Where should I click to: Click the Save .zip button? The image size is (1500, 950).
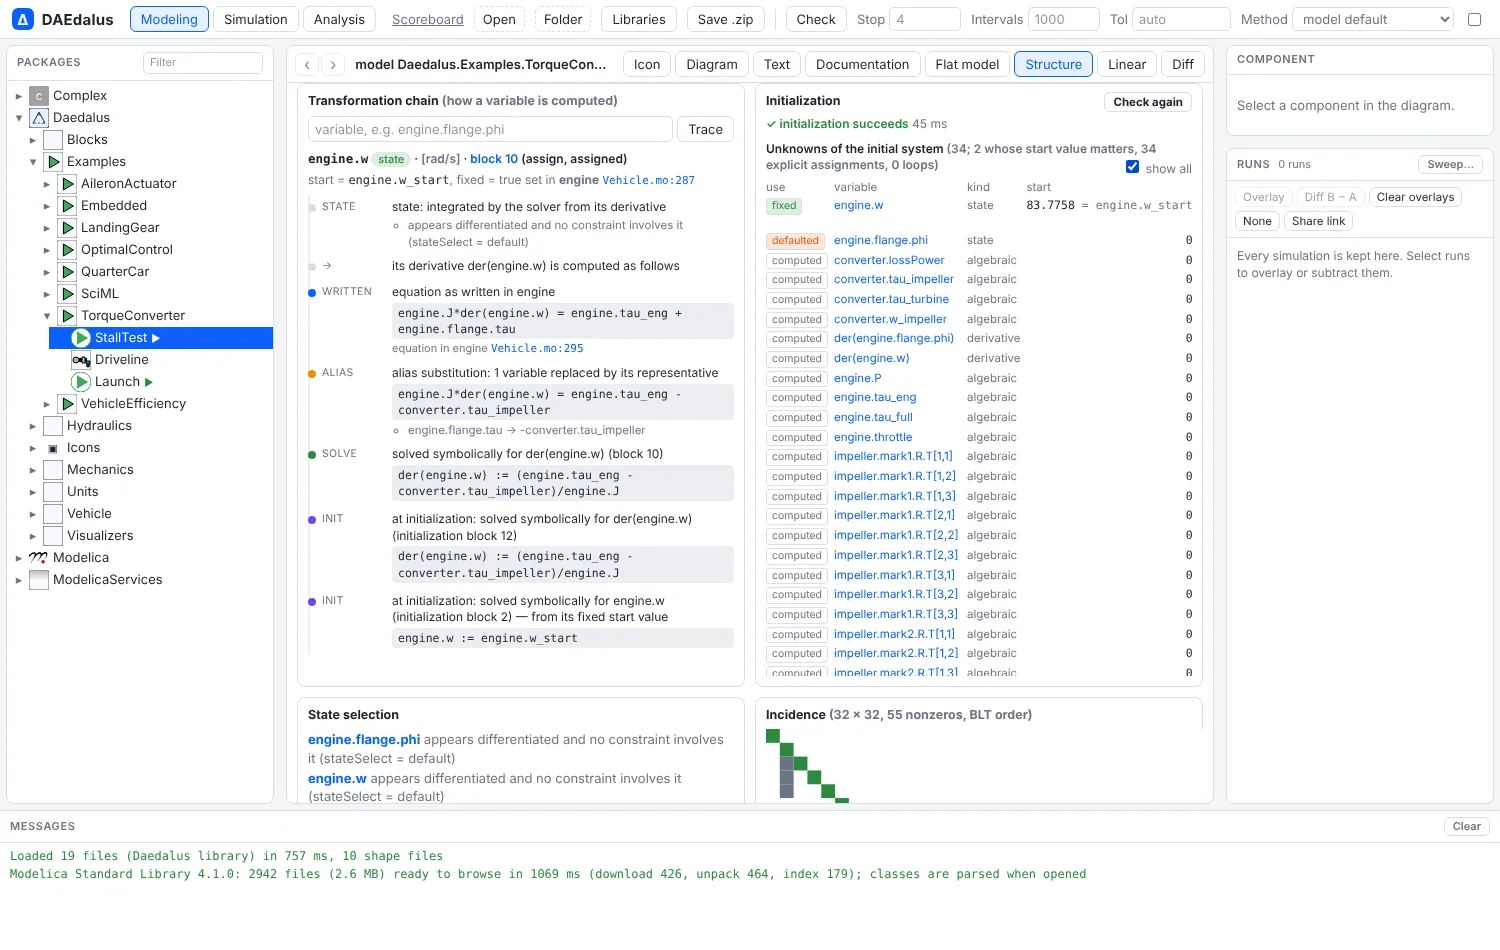[725, 19]
